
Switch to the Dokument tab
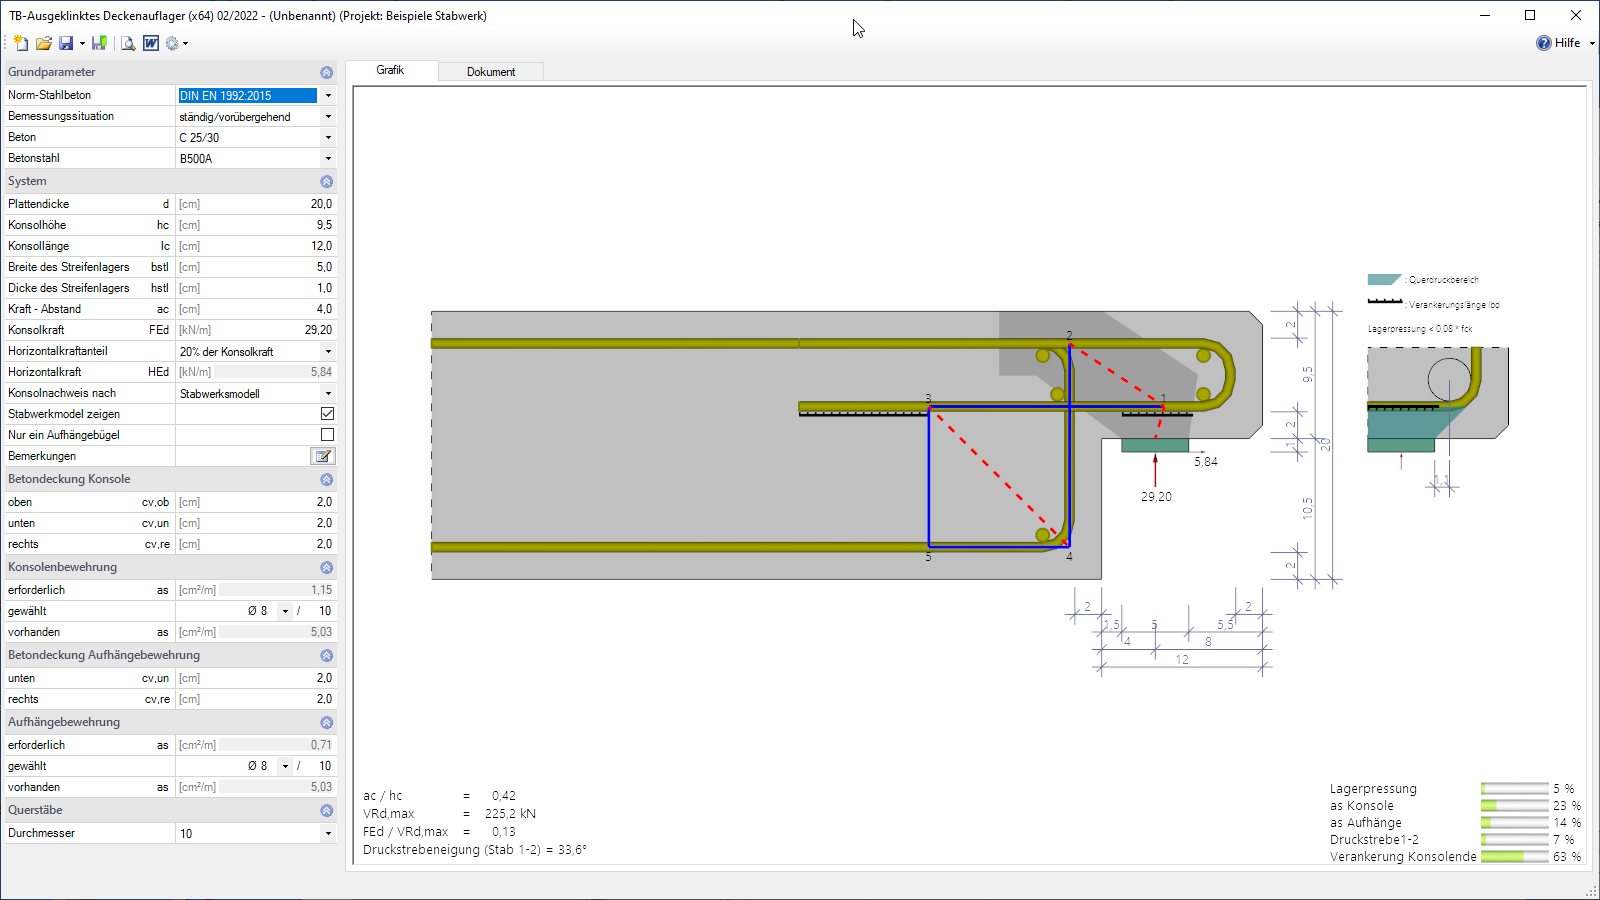click(491, 72)
